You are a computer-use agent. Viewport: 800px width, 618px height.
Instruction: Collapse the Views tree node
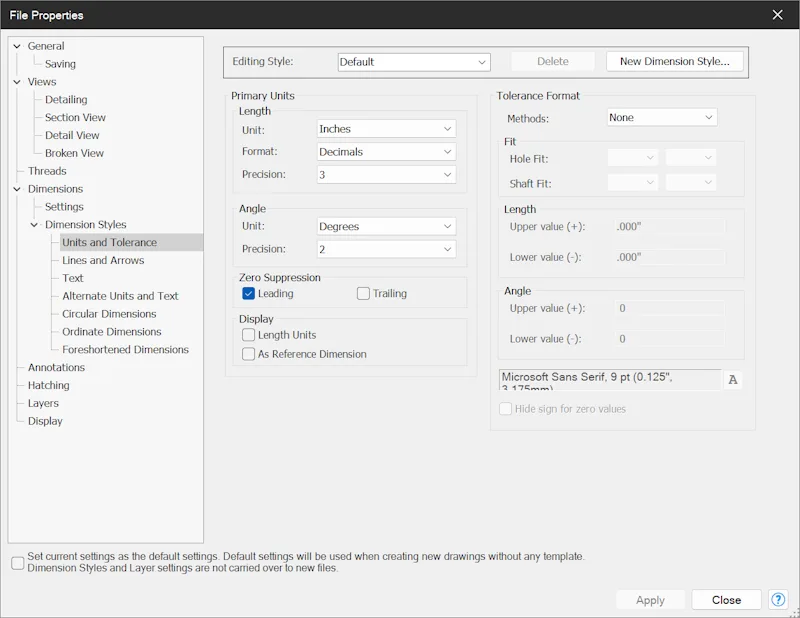17,82
